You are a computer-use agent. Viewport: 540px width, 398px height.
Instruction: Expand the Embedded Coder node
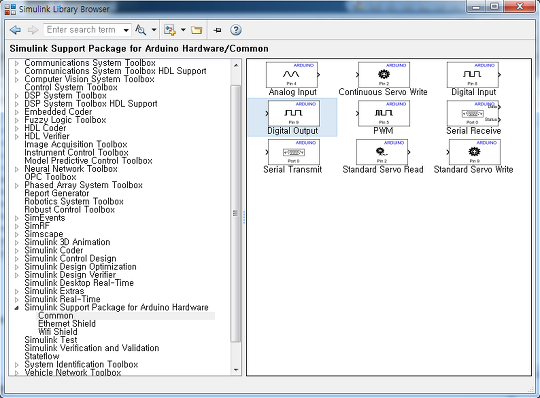[x=17, y=112]
